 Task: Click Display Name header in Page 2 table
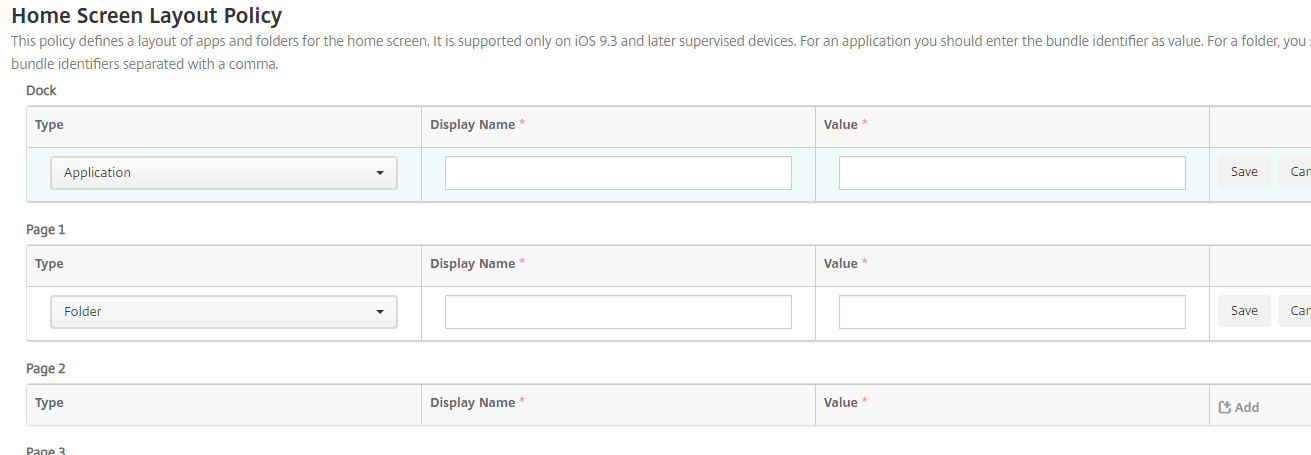tap(472, 403)
